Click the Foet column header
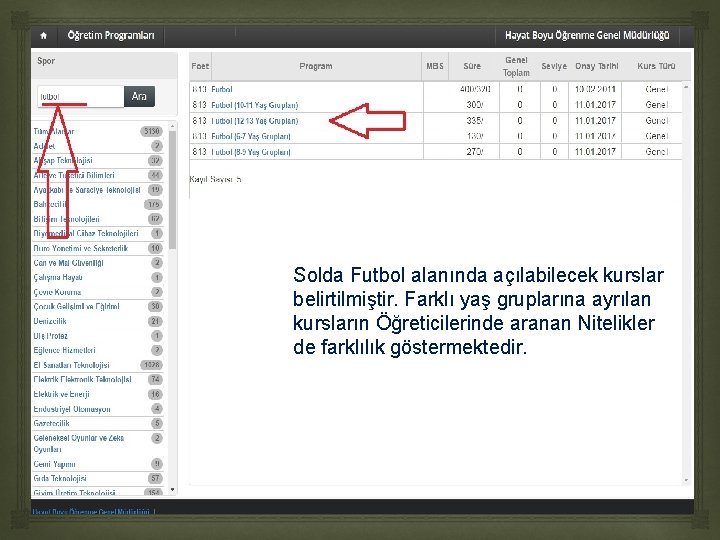 (x=200, y=66)
